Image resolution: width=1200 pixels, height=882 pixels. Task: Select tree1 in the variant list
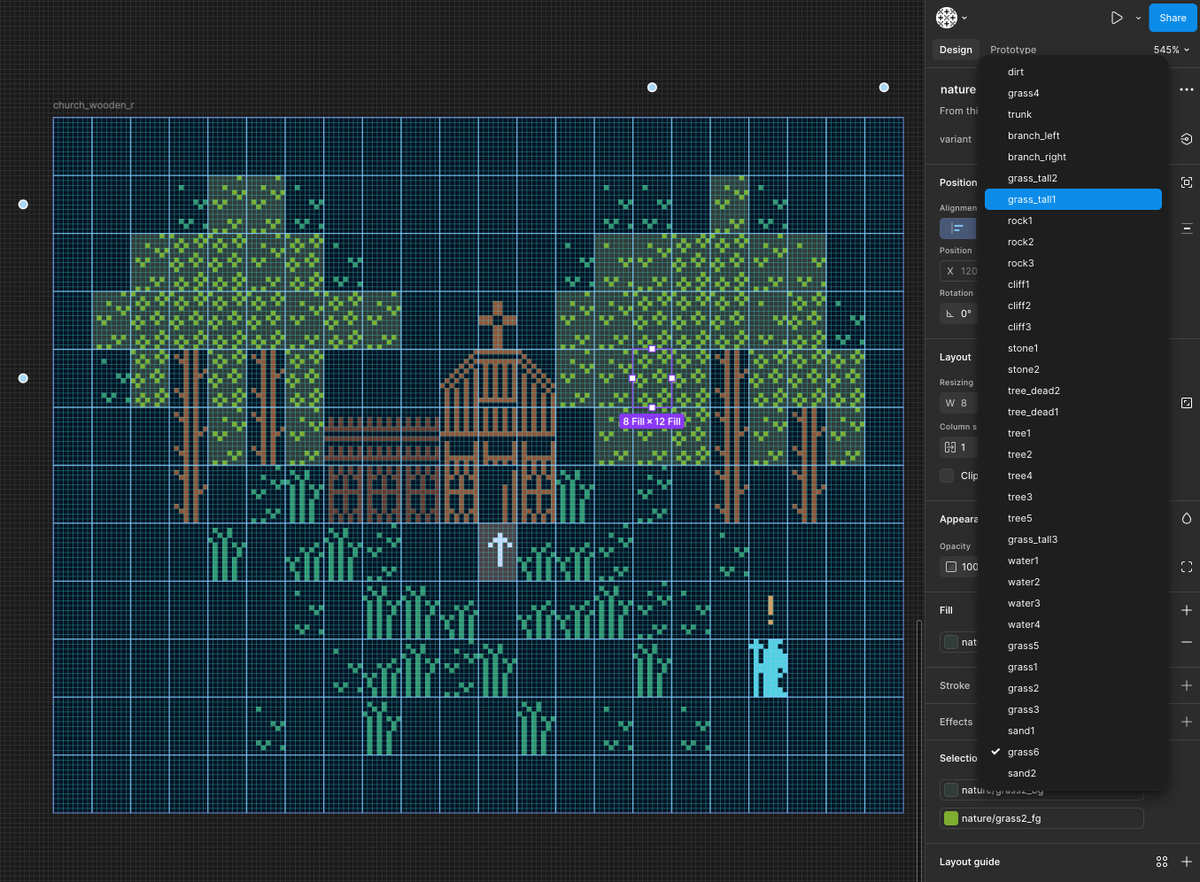[1073, 433]
